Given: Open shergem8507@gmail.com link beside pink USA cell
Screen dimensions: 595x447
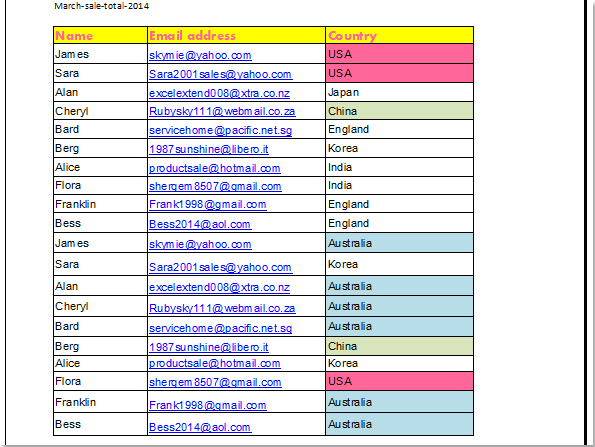Looking at the screenshot, I should [215, 382].
